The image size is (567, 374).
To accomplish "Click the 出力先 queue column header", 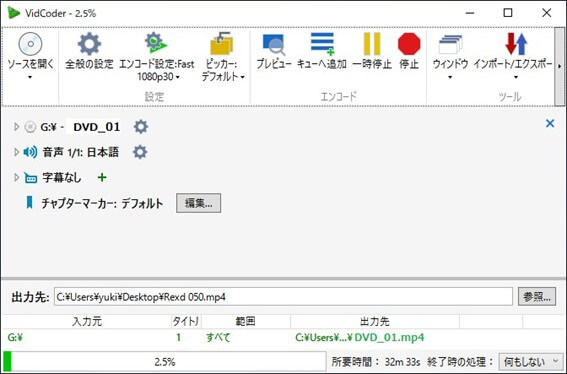I will (375, 321).
